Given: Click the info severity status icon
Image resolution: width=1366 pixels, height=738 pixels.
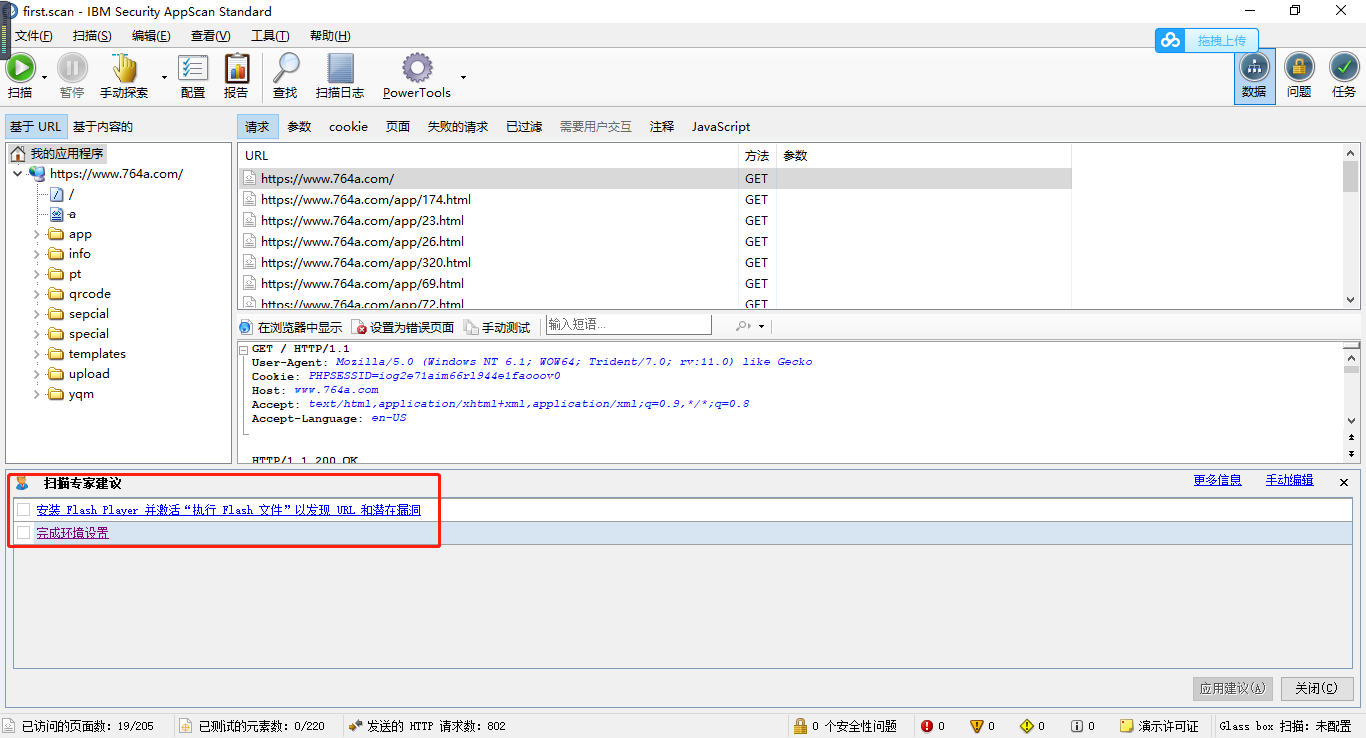Looking at the screenshot, I should click(x=1076, y=726).
